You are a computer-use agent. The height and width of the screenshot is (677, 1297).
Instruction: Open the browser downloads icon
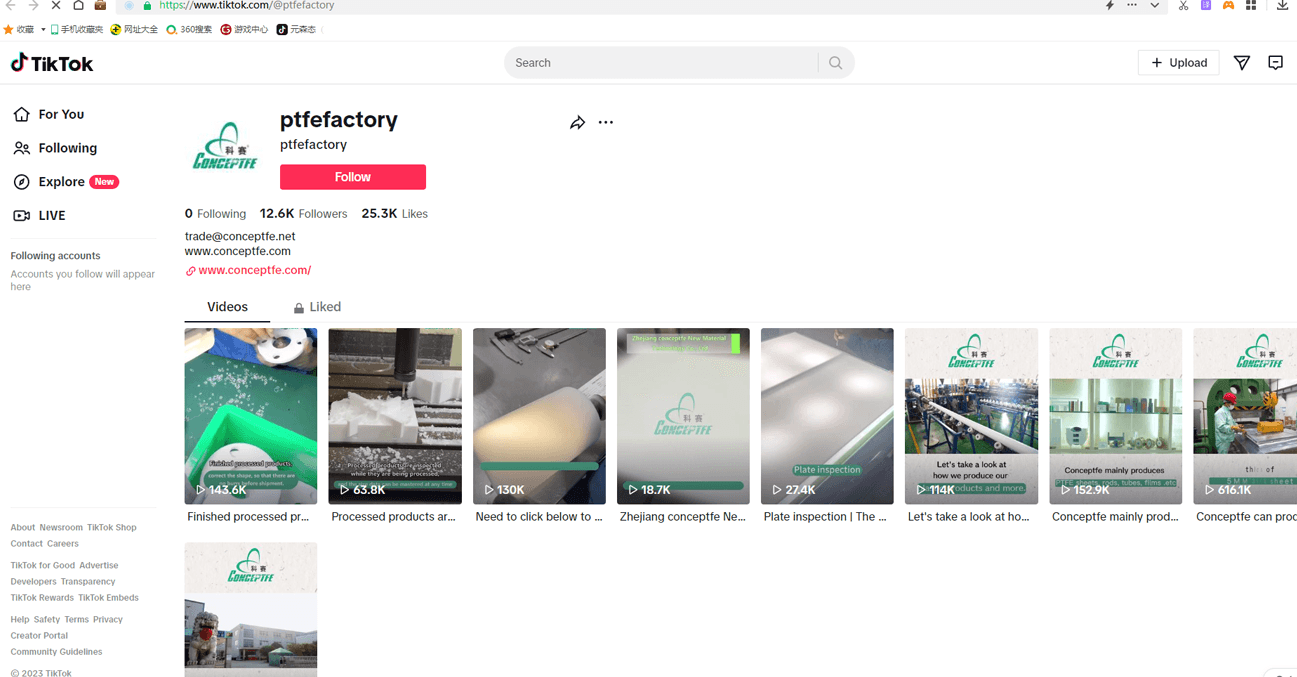coord(1282,5)
